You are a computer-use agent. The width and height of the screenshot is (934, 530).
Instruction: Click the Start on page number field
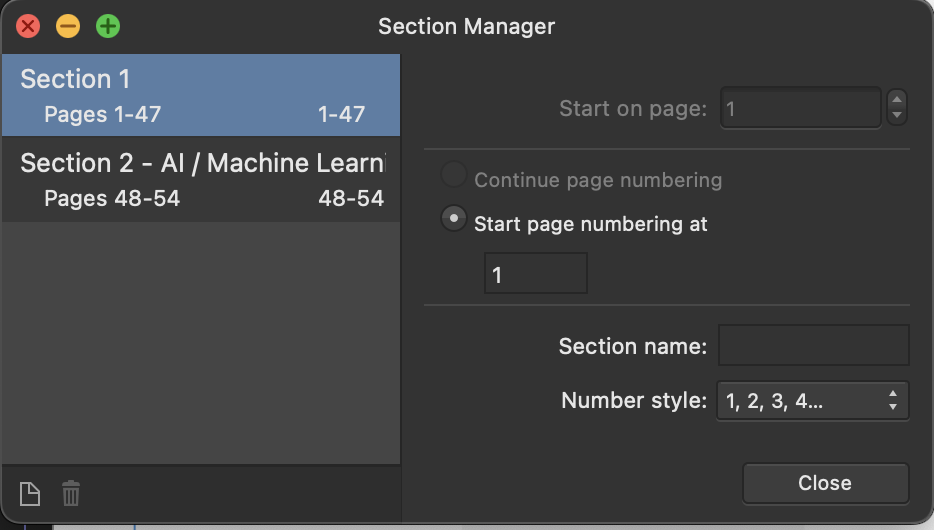point(801,108)
